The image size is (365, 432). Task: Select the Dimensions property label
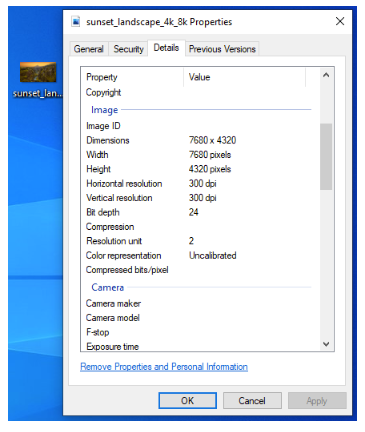point(108,140)
